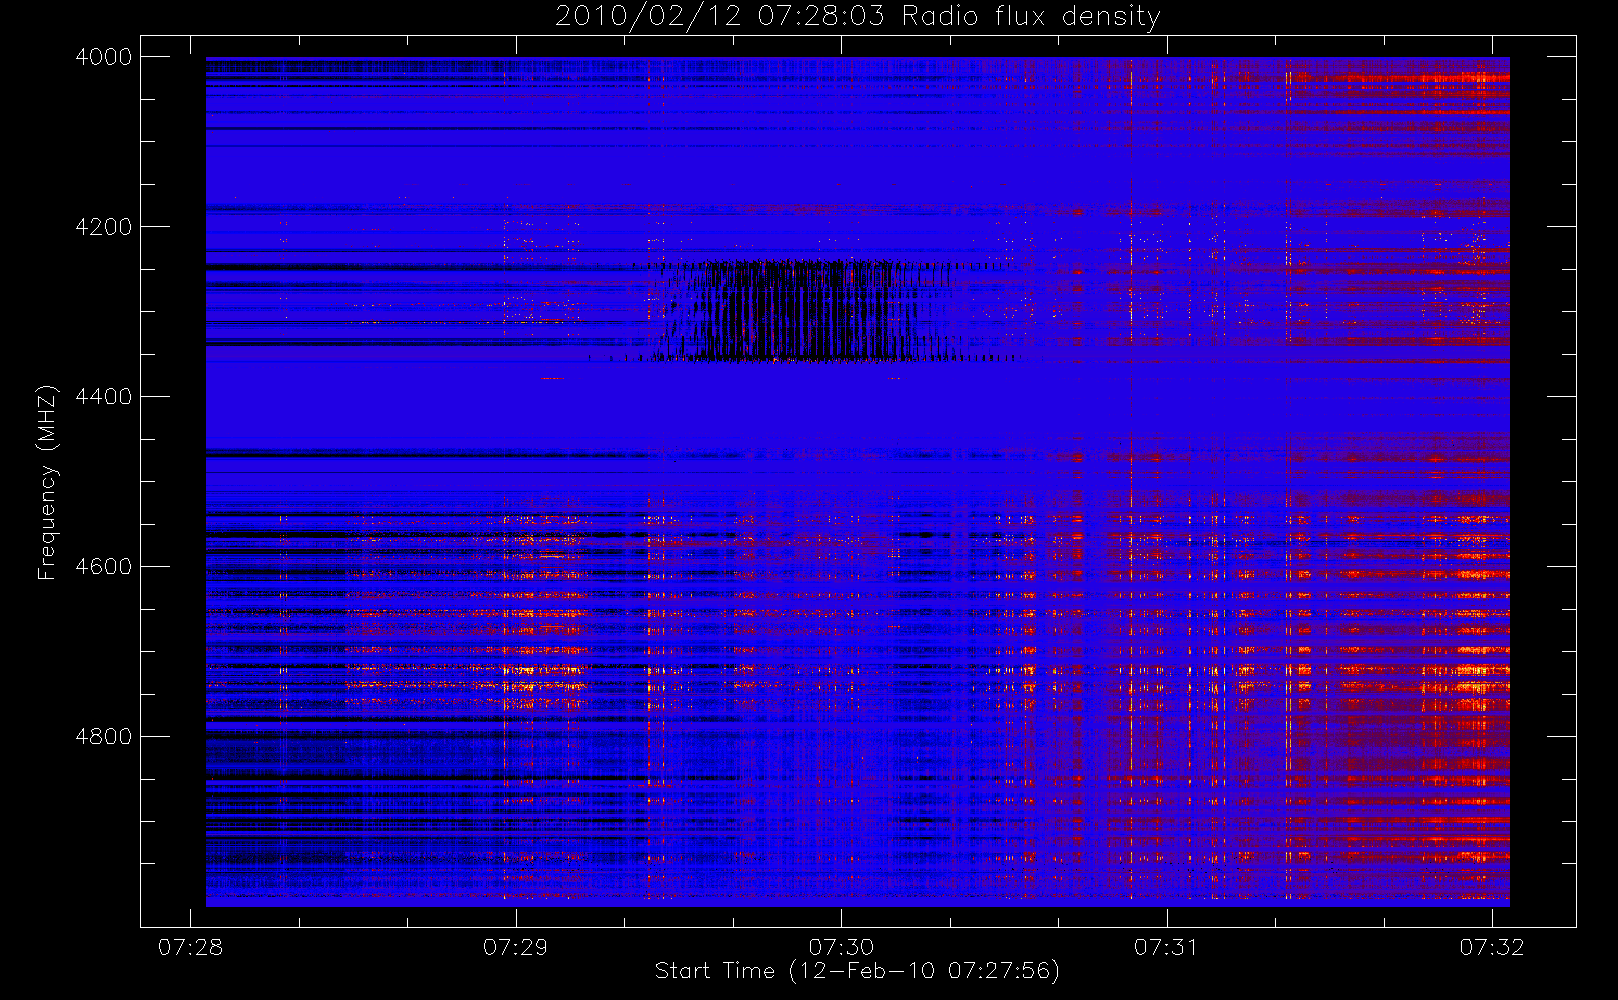Viewport: 1618px width, 1000px height.
Task: Click the 4800 frequency tick label
Action: [104, 737]
